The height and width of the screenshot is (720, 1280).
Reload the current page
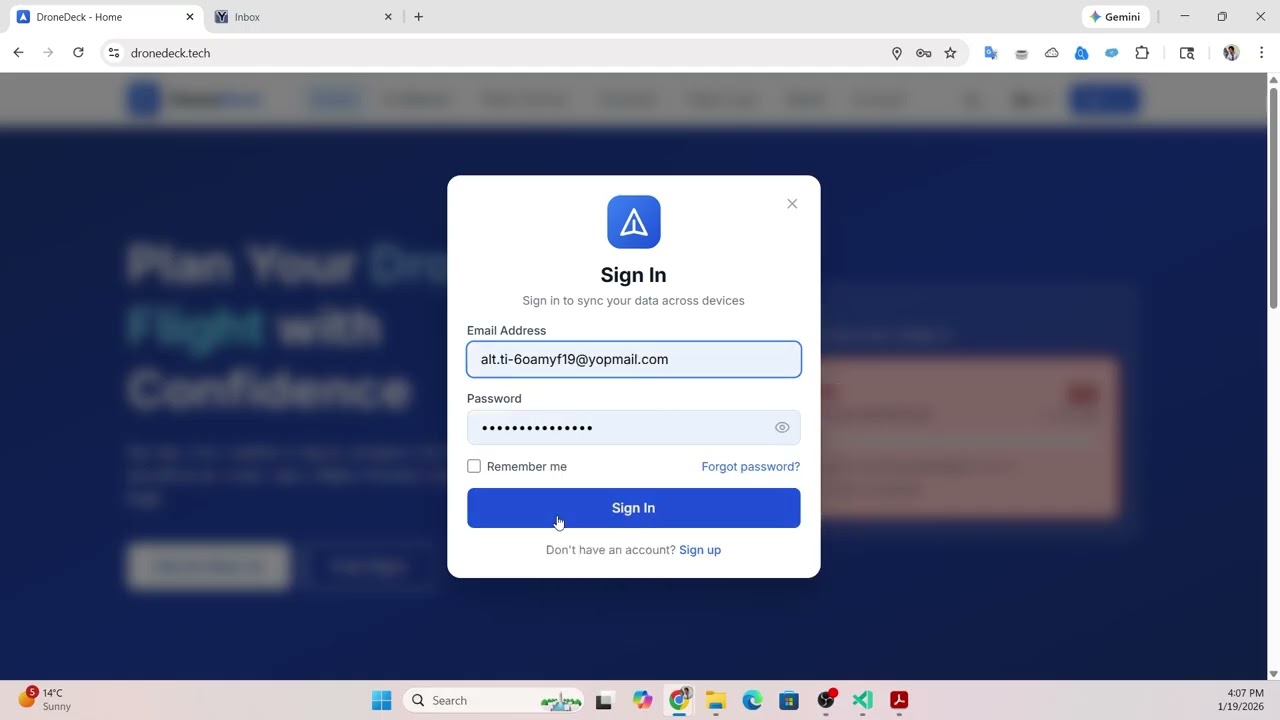pyautogui.click(x=78, y=53)
